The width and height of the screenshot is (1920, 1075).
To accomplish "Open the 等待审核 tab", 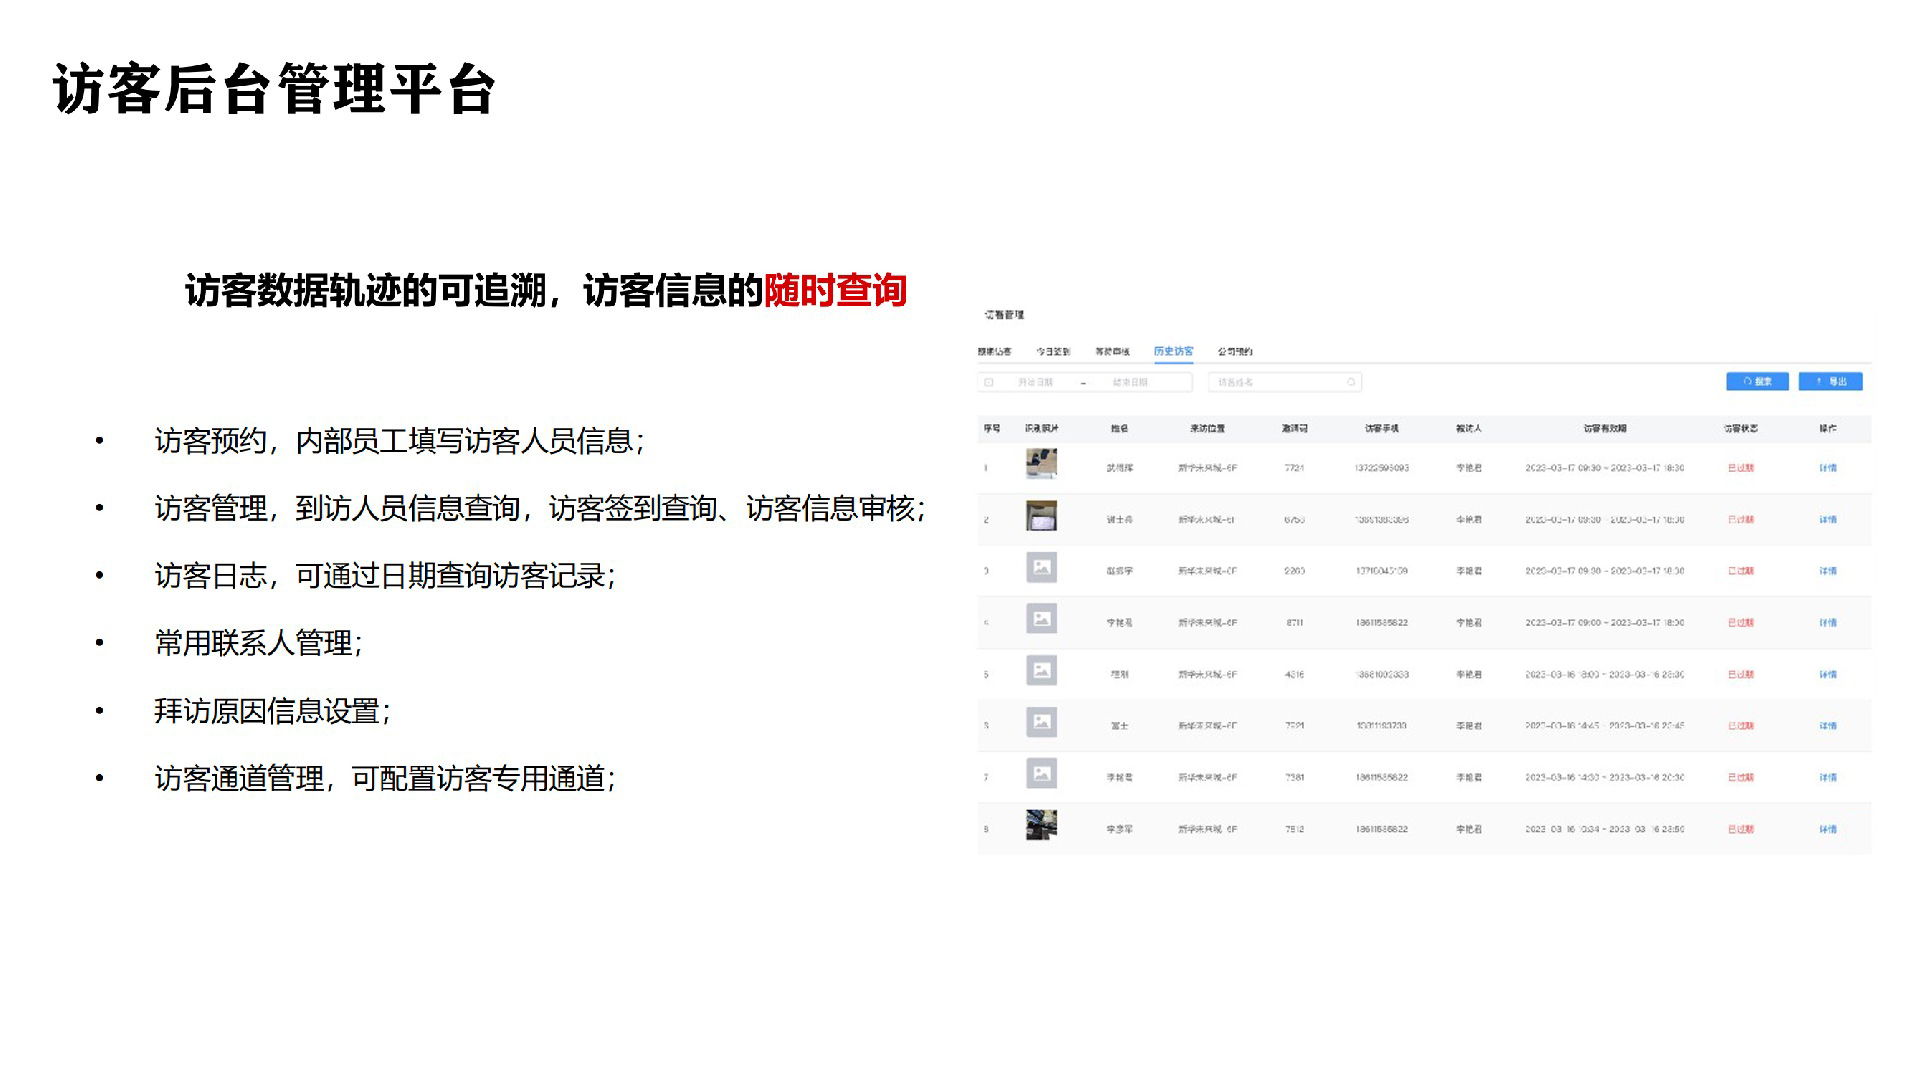I will coord(1112,352).
